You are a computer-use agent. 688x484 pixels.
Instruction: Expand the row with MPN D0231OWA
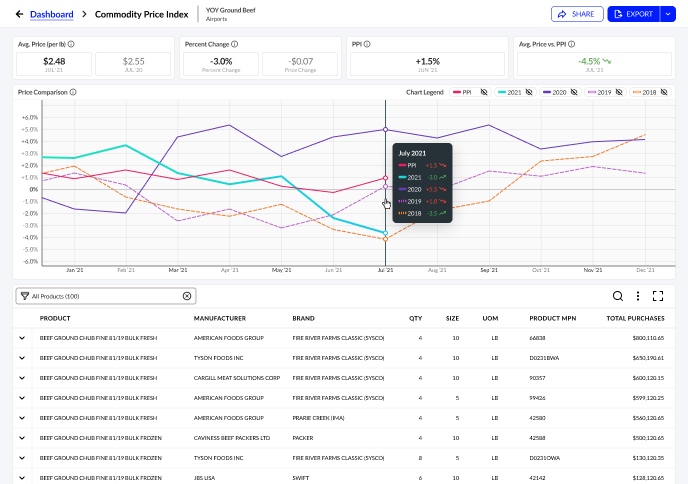click(22, 458)
